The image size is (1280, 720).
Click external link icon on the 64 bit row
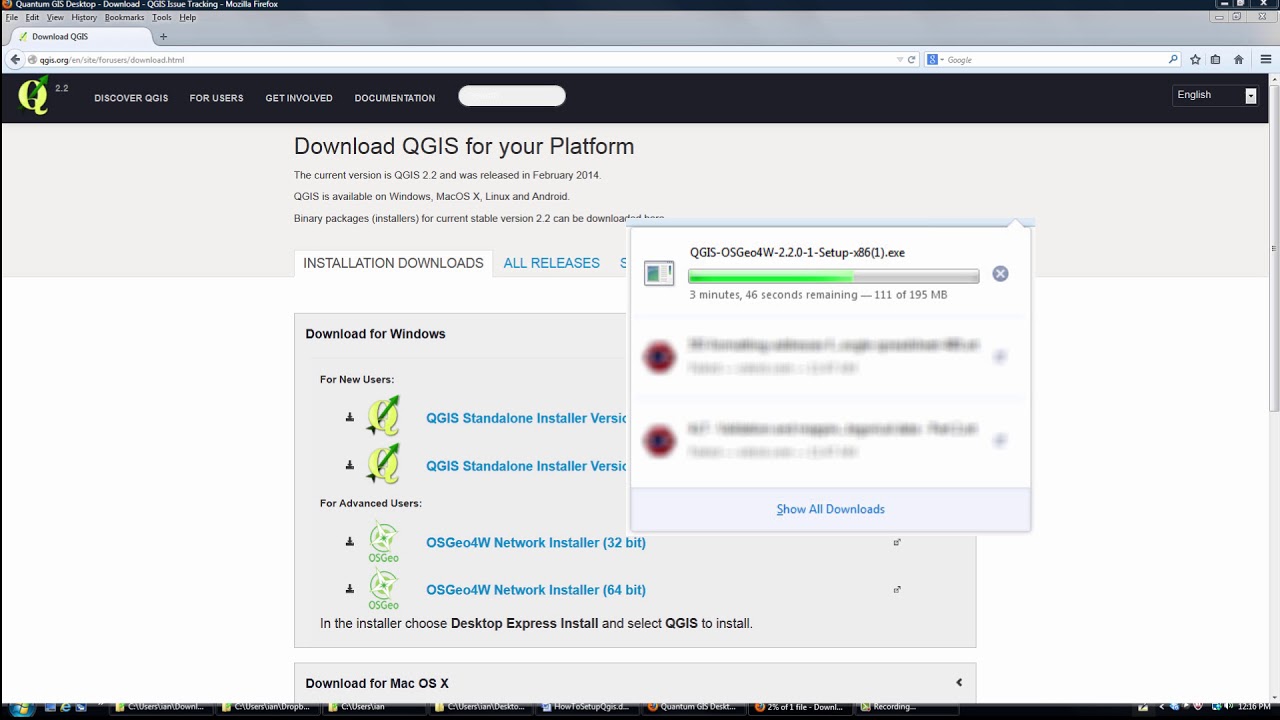point(897,589)
